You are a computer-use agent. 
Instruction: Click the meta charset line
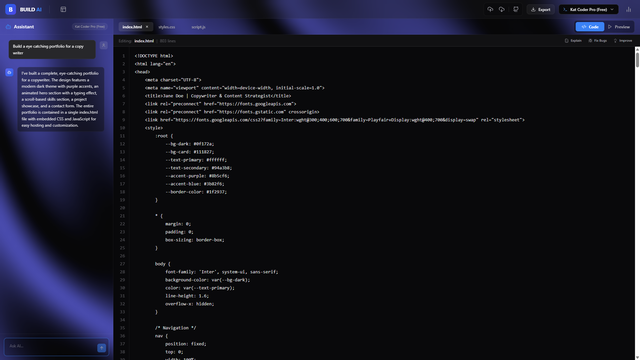(173, 80)
